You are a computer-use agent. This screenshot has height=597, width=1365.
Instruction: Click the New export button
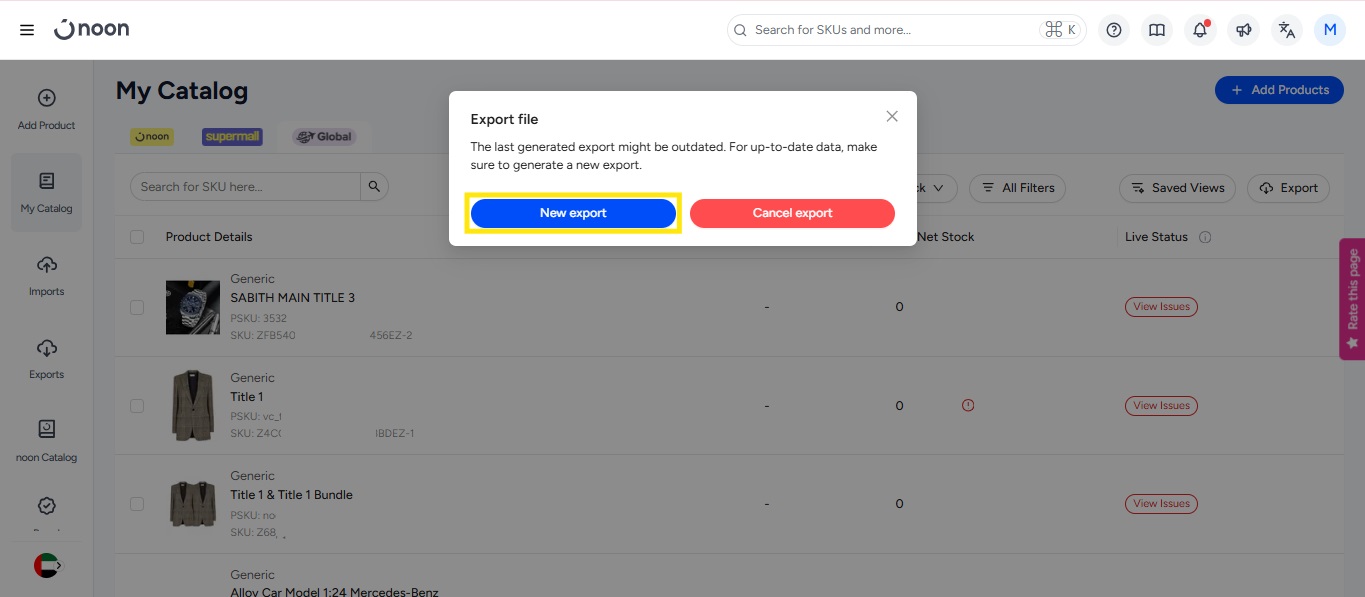[x=573, y=213]
